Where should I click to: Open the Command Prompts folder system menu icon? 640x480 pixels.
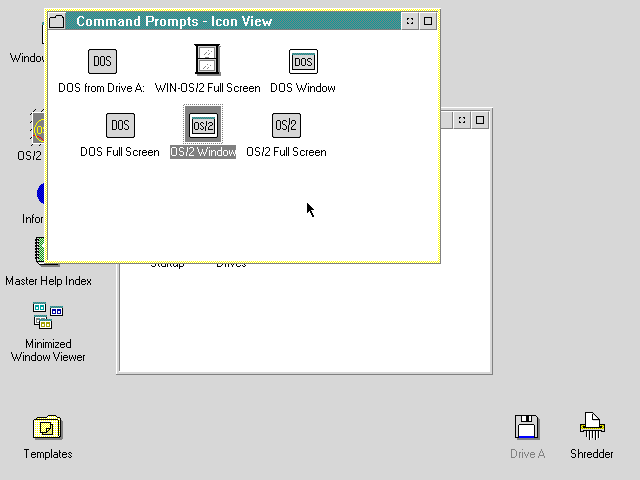(x=57, y=21)
